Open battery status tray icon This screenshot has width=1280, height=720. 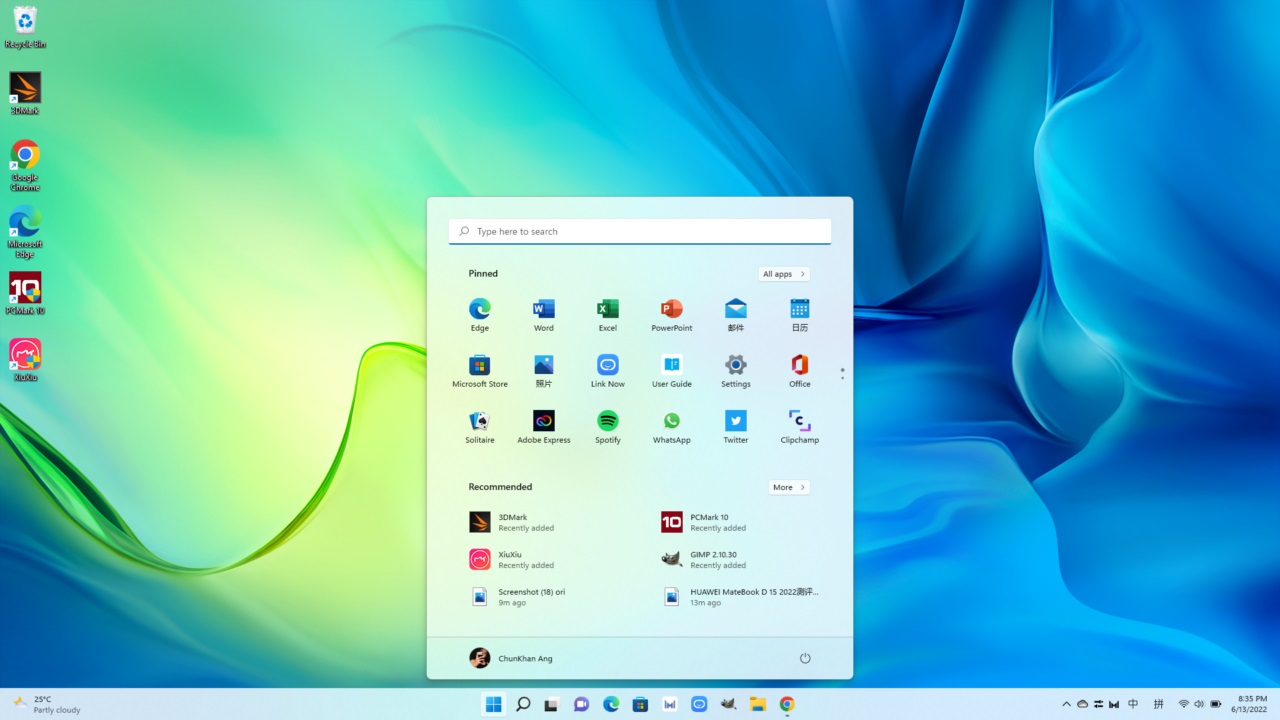click(1216, 704)
